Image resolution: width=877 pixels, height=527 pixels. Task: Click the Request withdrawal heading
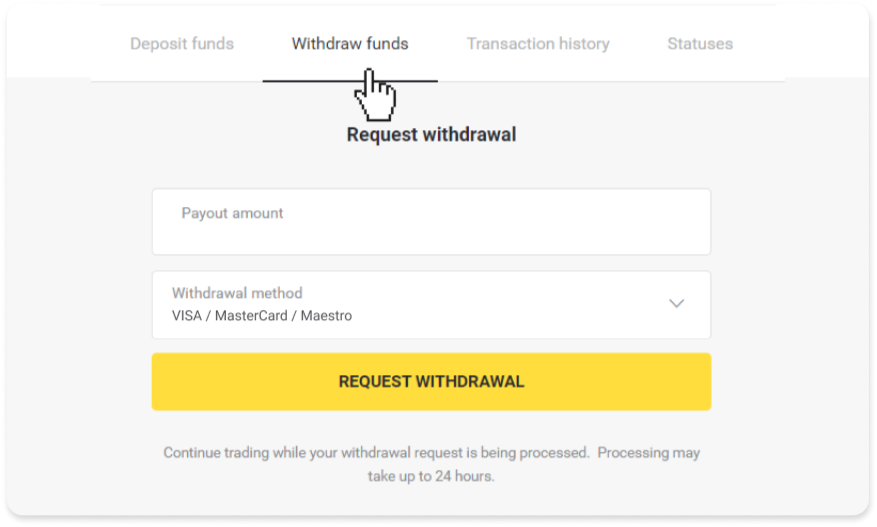(431, 134)
